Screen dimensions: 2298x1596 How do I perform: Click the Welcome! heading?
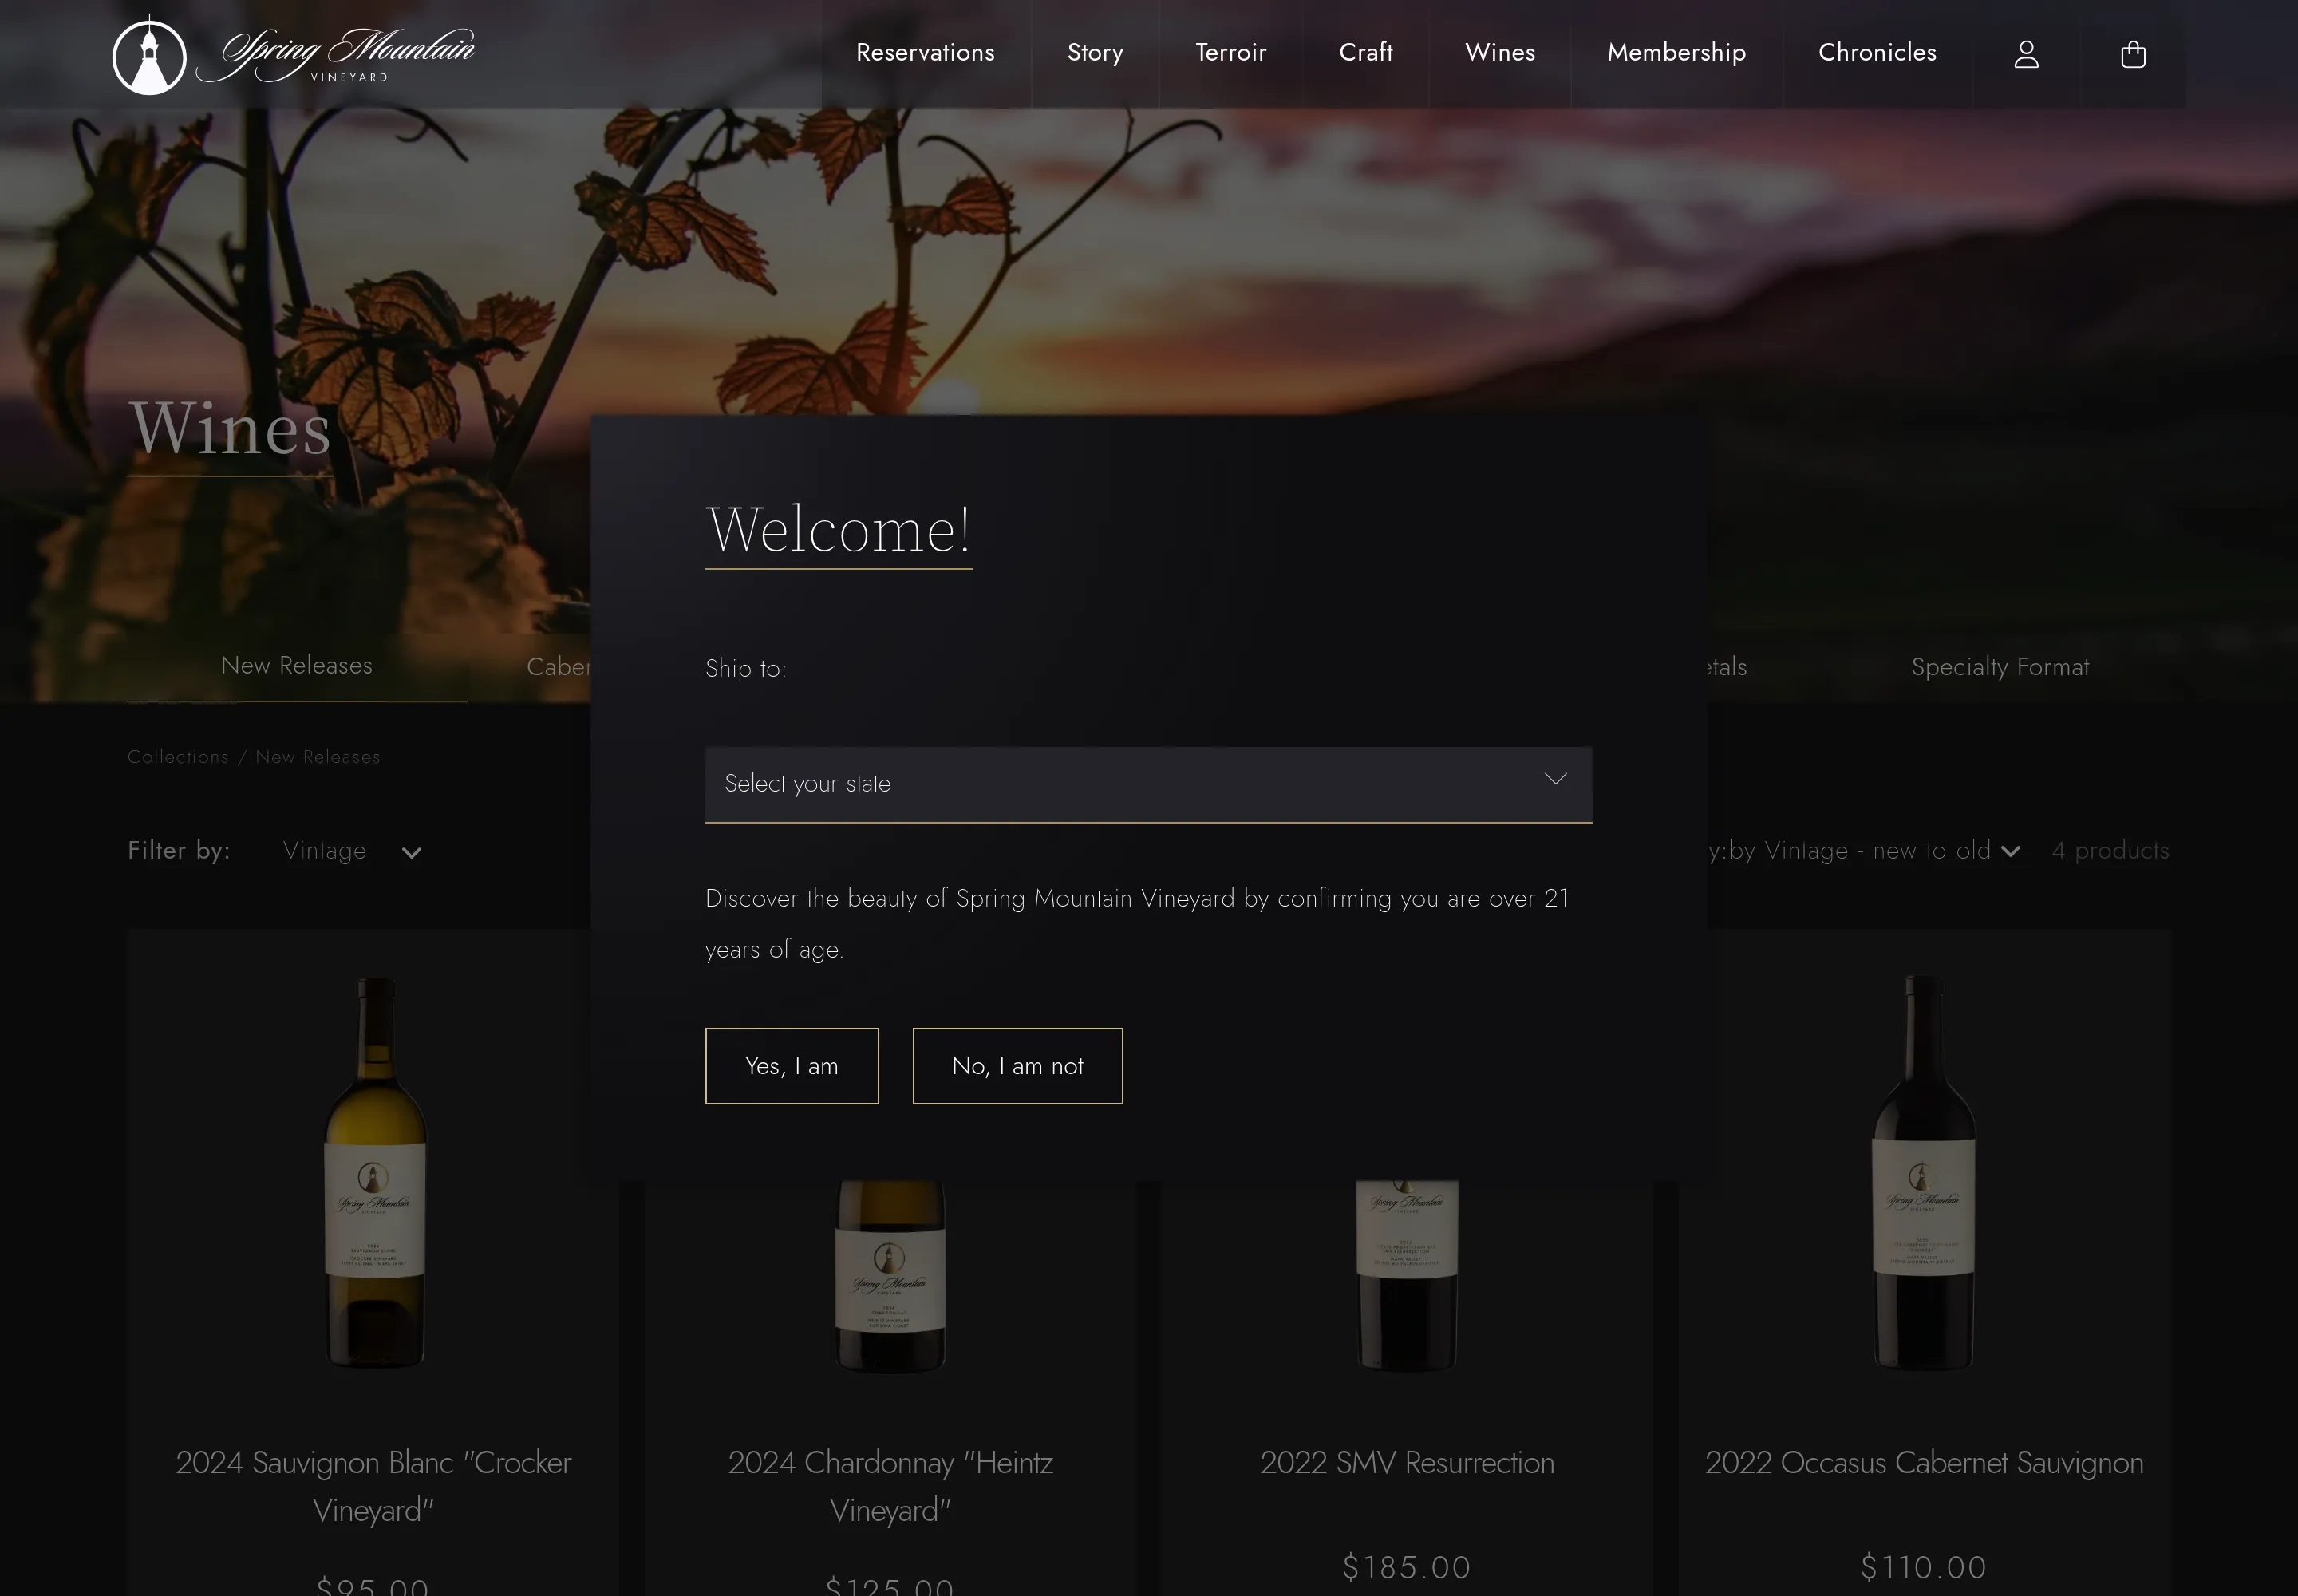838,530
